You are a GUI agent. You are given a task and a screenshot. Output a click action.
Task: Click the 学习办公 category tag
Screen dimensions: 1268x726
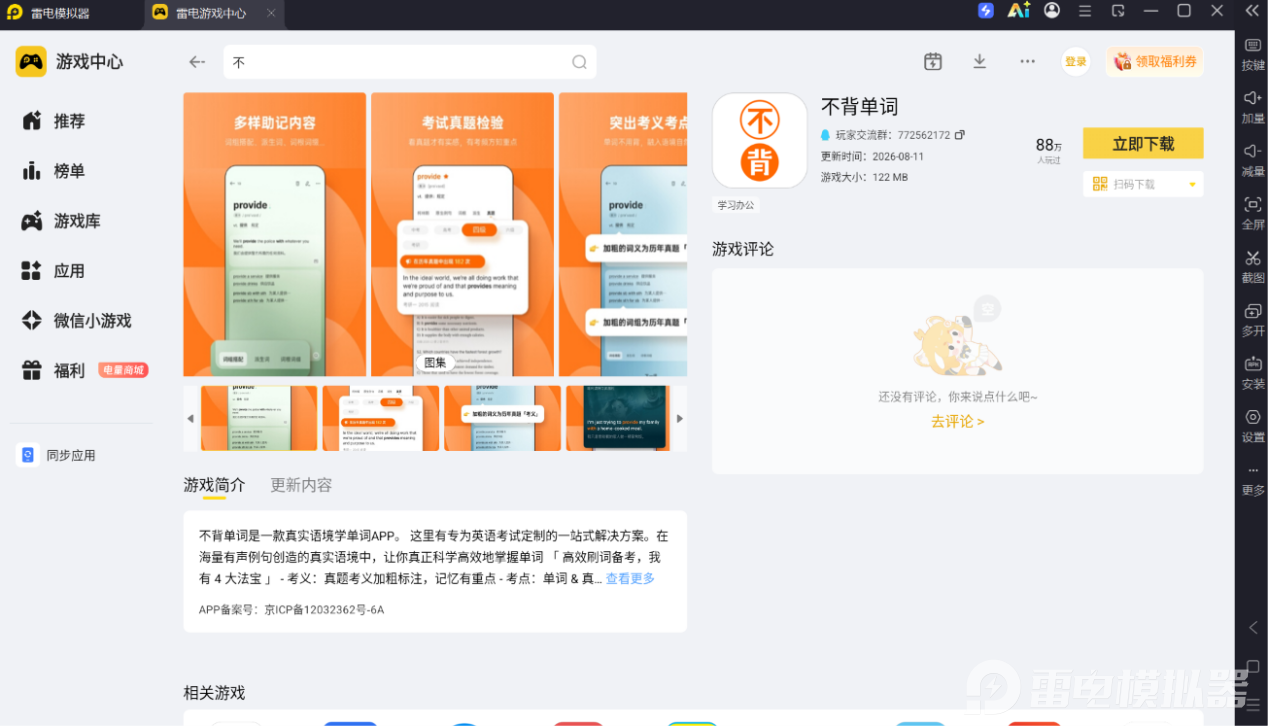[x=736, y=205]
